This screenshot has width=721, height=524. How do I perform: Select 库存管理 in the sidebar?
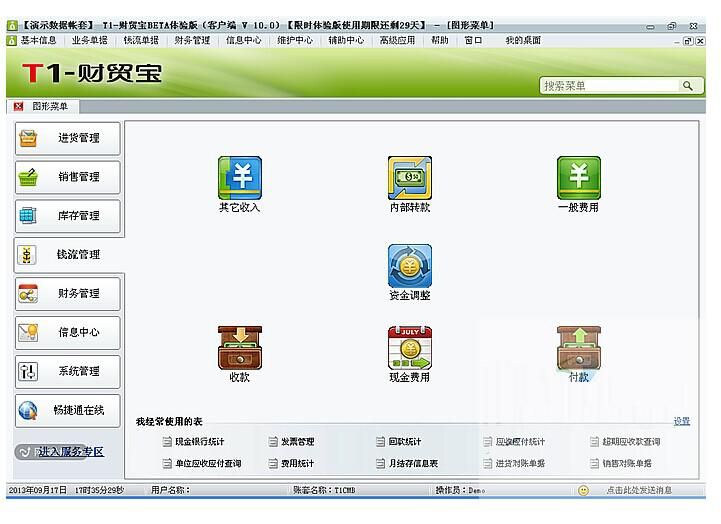coord(68,216)
